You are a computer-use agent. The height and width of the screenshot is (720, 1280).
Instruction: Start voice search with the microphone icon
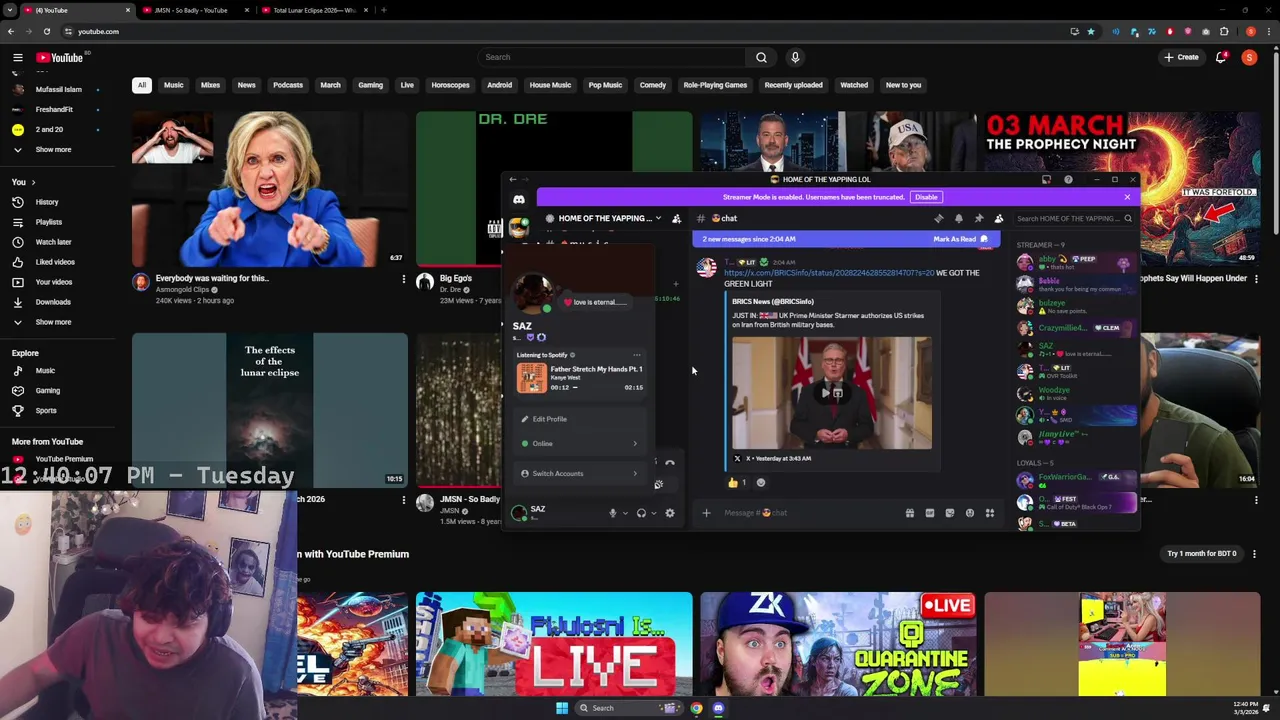tap(795, 57)
